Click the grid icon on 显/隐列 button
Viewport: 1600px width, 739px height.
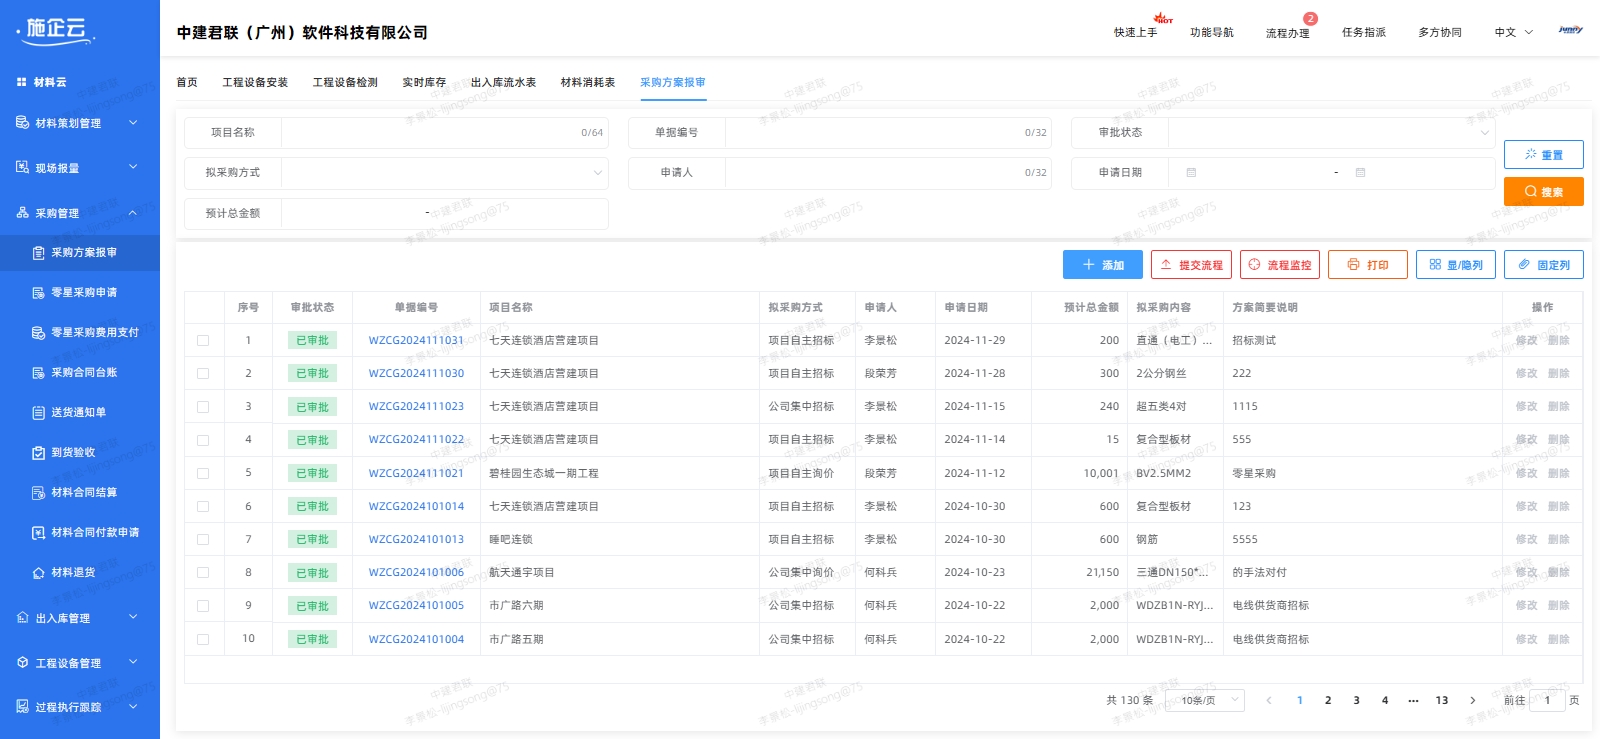coord(1435,265)
